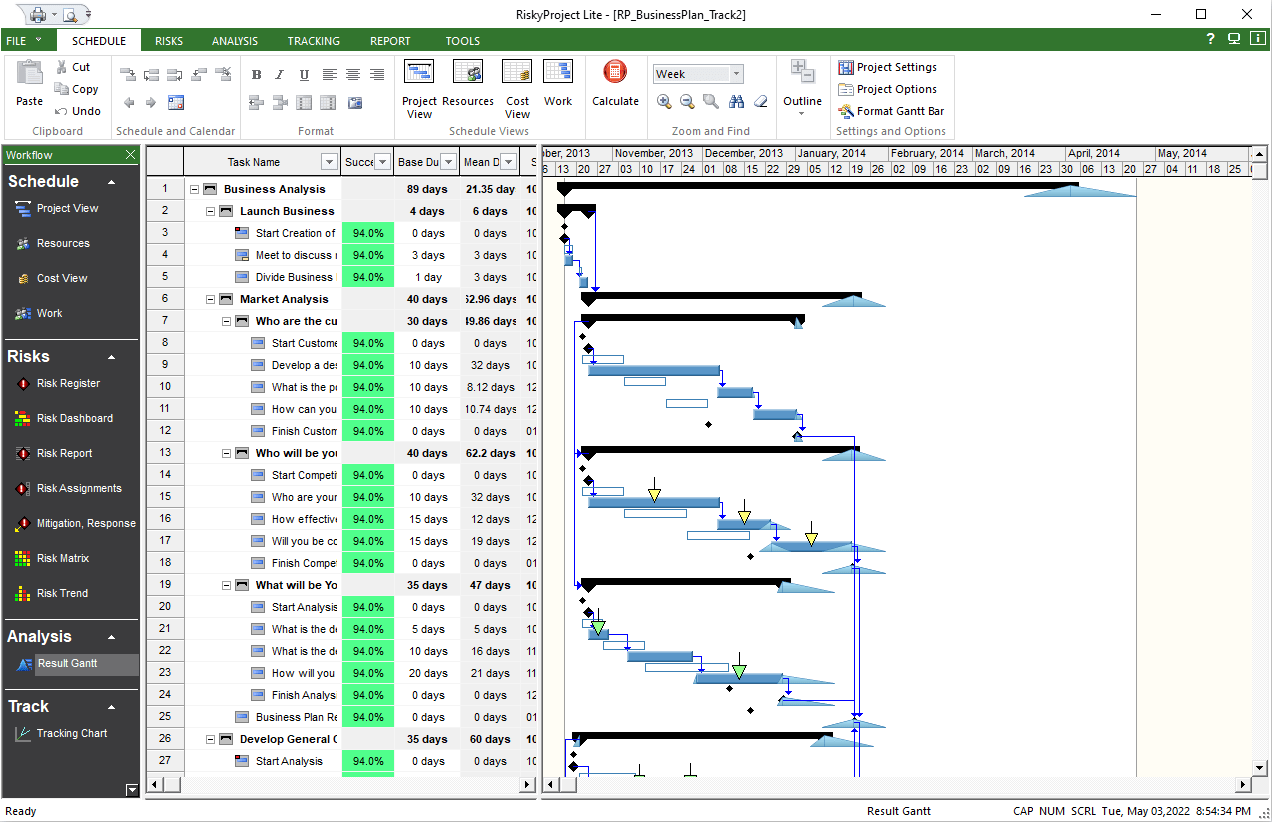Click the yellow risk arrow on row 15 bar

click(x=654, y=491)
